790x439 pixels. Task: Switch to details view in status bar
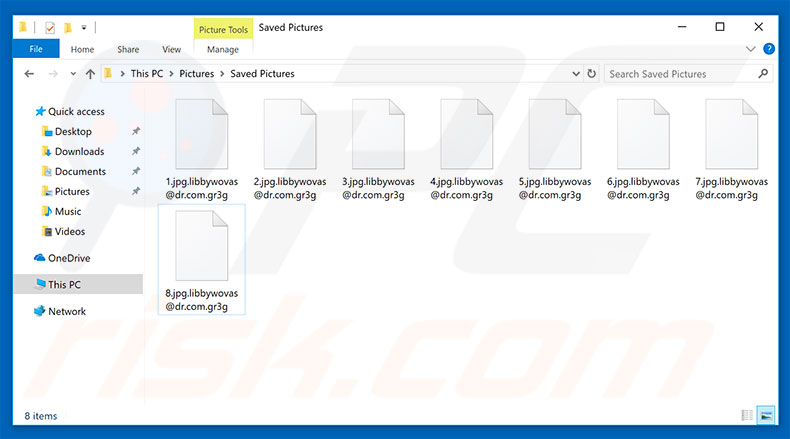(748, 415)
